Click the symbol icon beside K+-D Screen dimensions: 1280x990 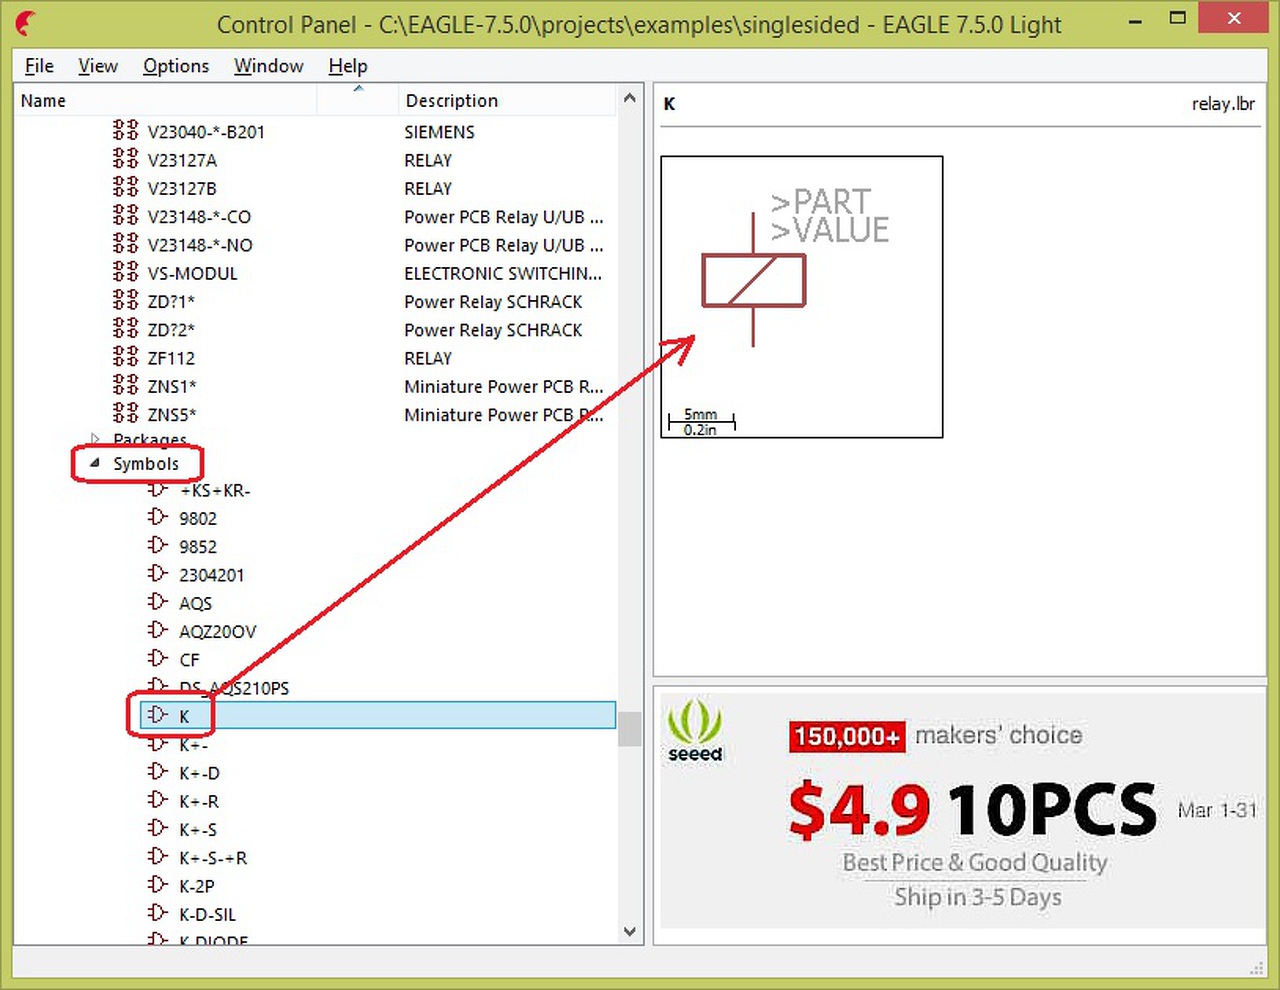[157, 771]
